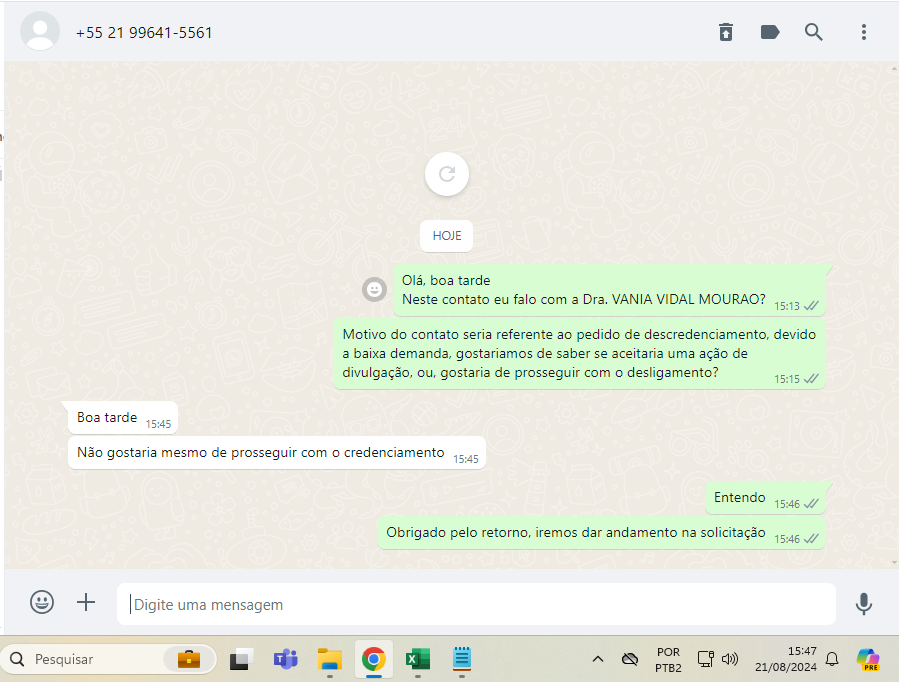Click the trash archive icon in the chat header

coord(726,32)
